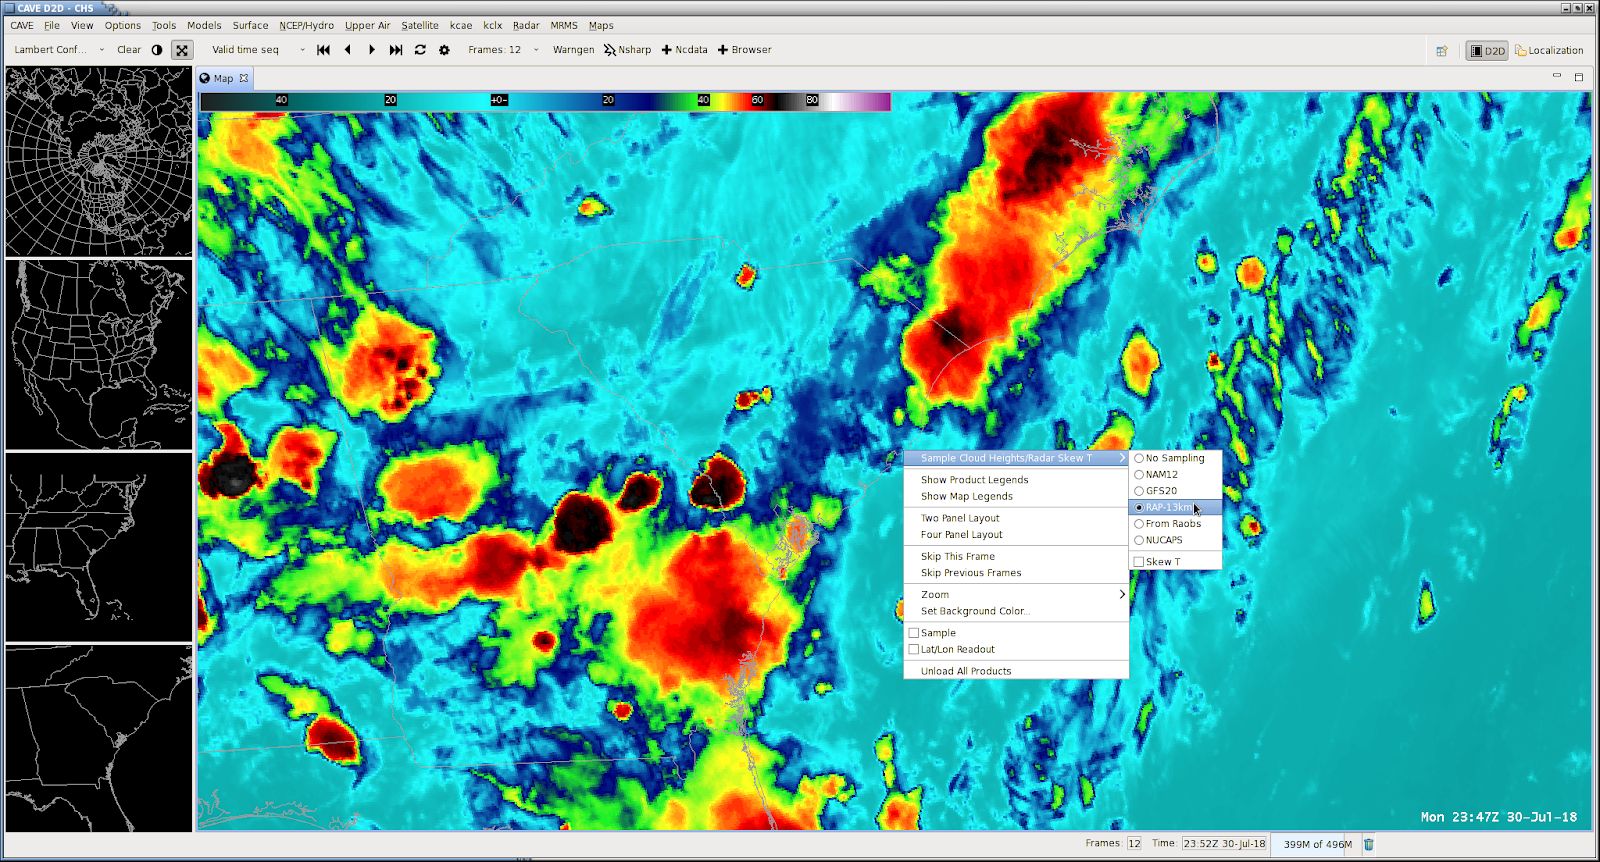
Task: Open the MRMS menu
Action: click(564, 25)
